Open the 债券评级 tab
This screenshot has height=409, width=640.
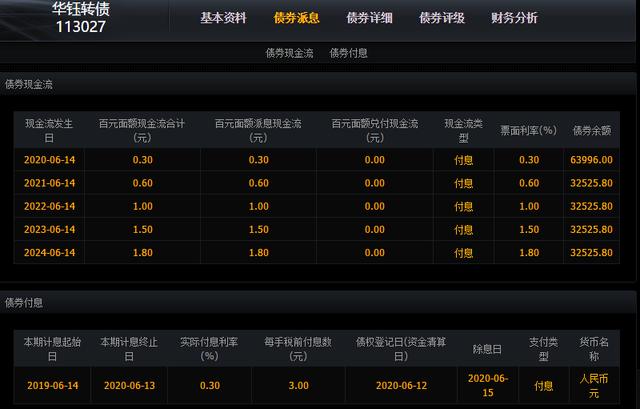442,18
